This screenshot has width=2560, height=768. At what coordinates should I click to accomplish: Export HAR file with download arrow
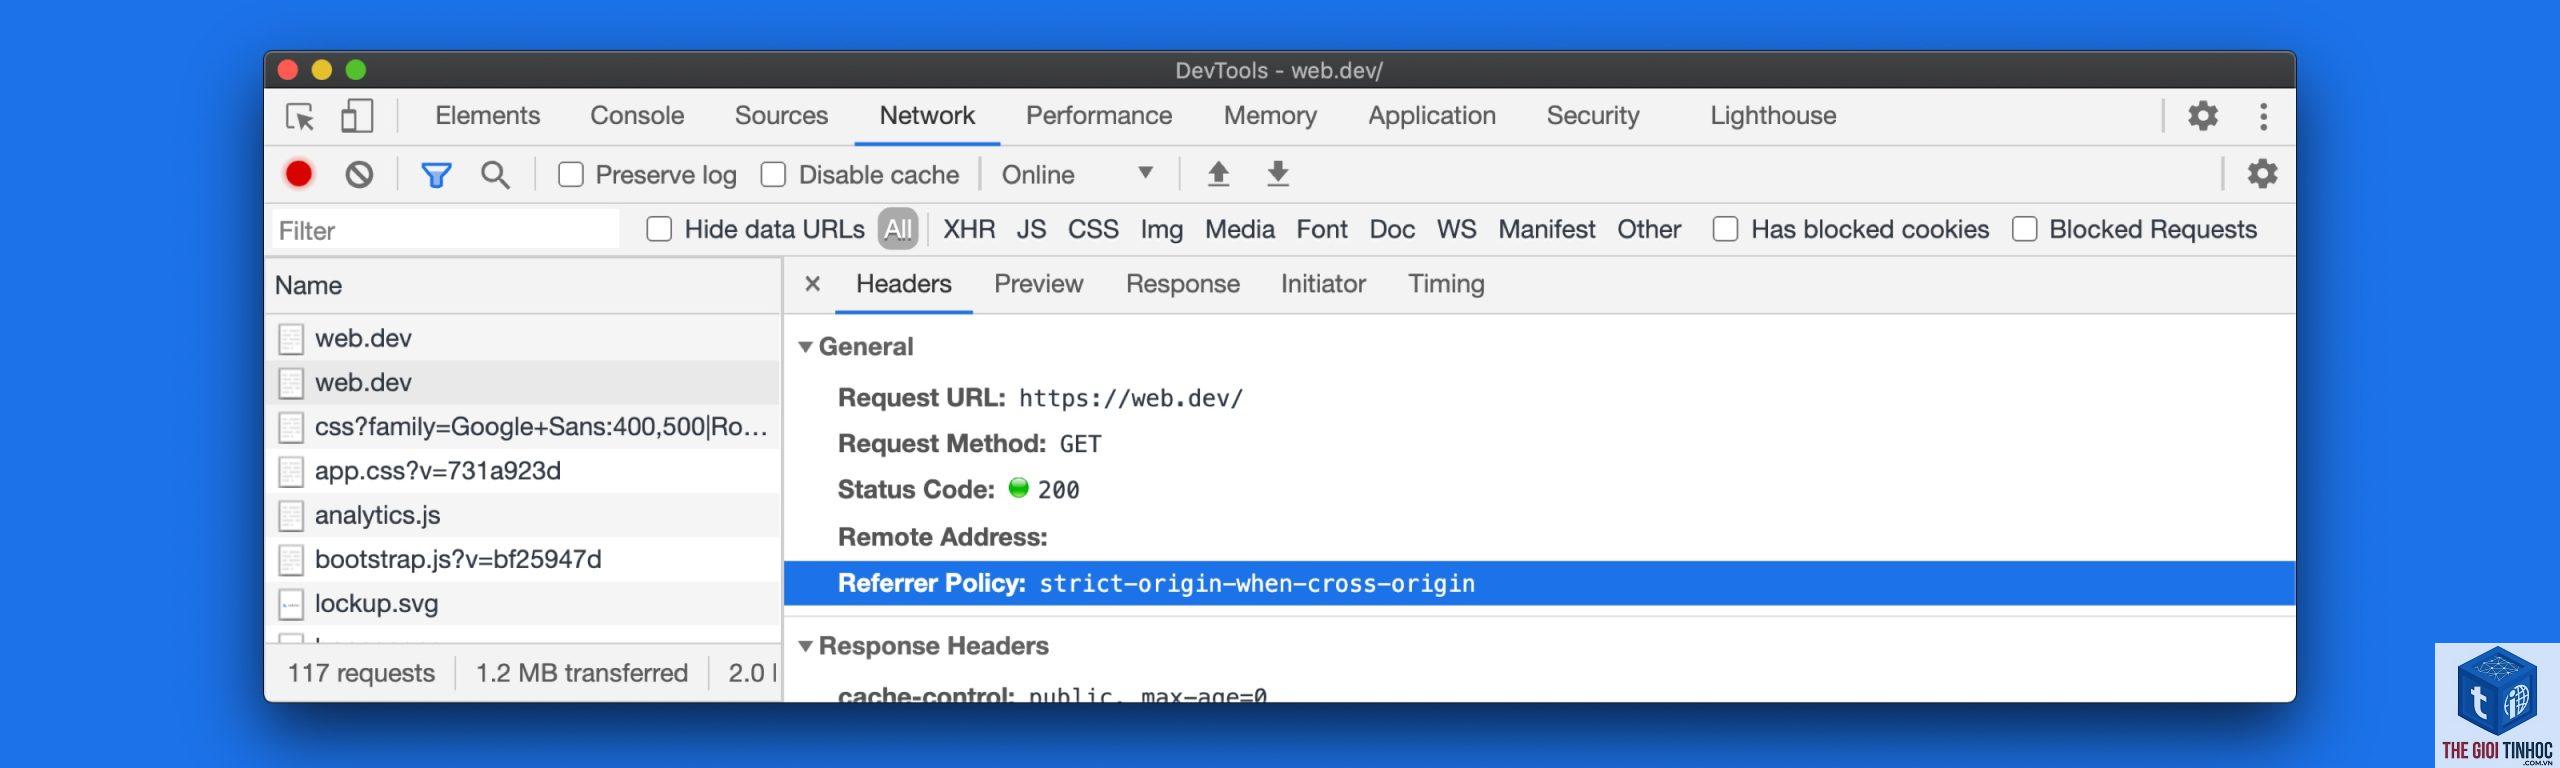click(x=1278, y=174)
